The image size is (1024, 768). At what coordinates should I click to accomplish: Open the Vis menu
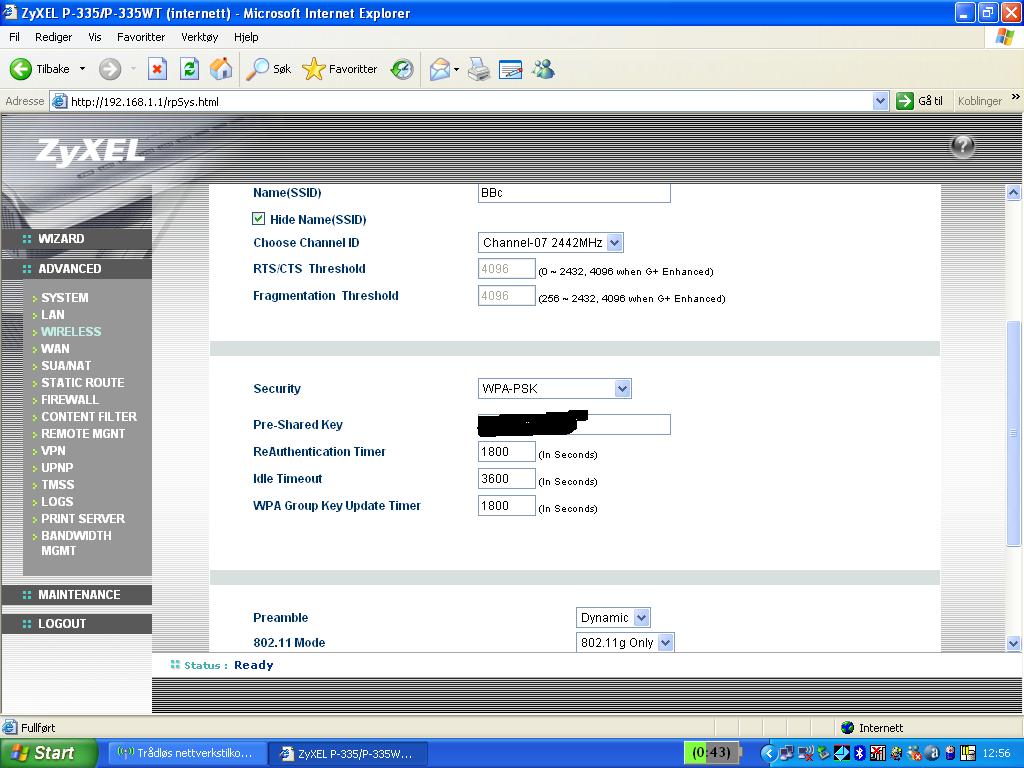95,37
